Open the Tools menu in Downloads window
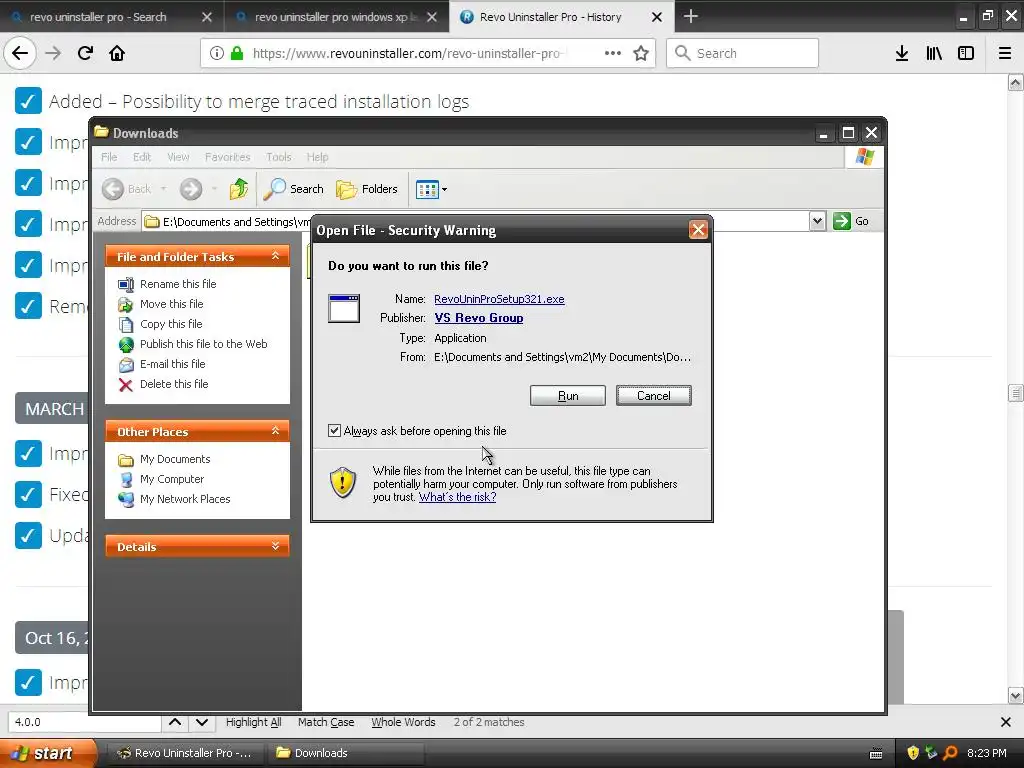The width and height of the screenshot is (1024, 768). point(278,157)
